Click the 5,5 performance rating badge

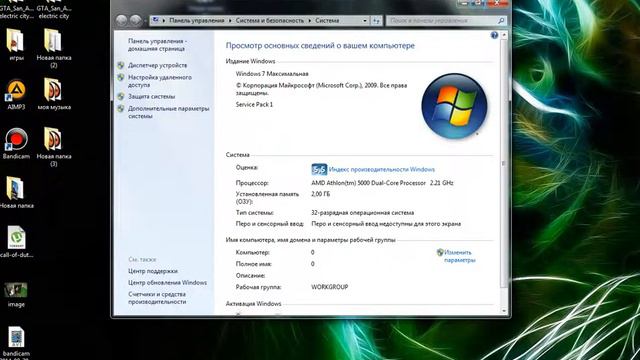click(x=319, y=169)
